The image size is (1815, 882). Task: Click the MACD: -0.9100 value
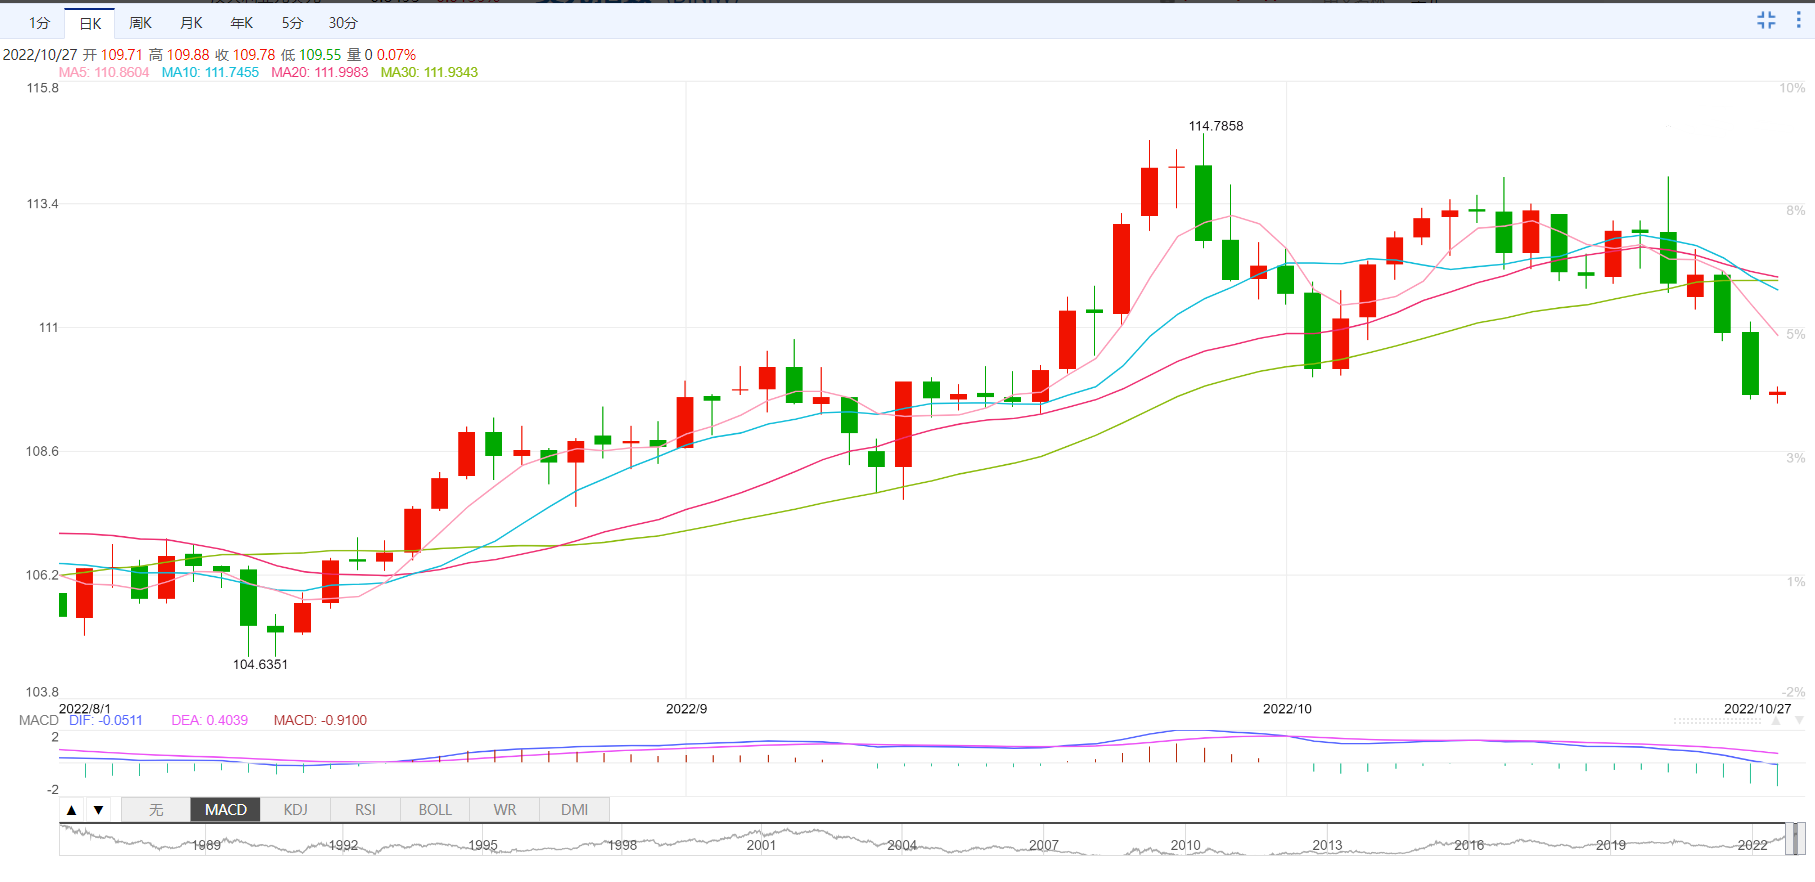(x=320, y=720)
